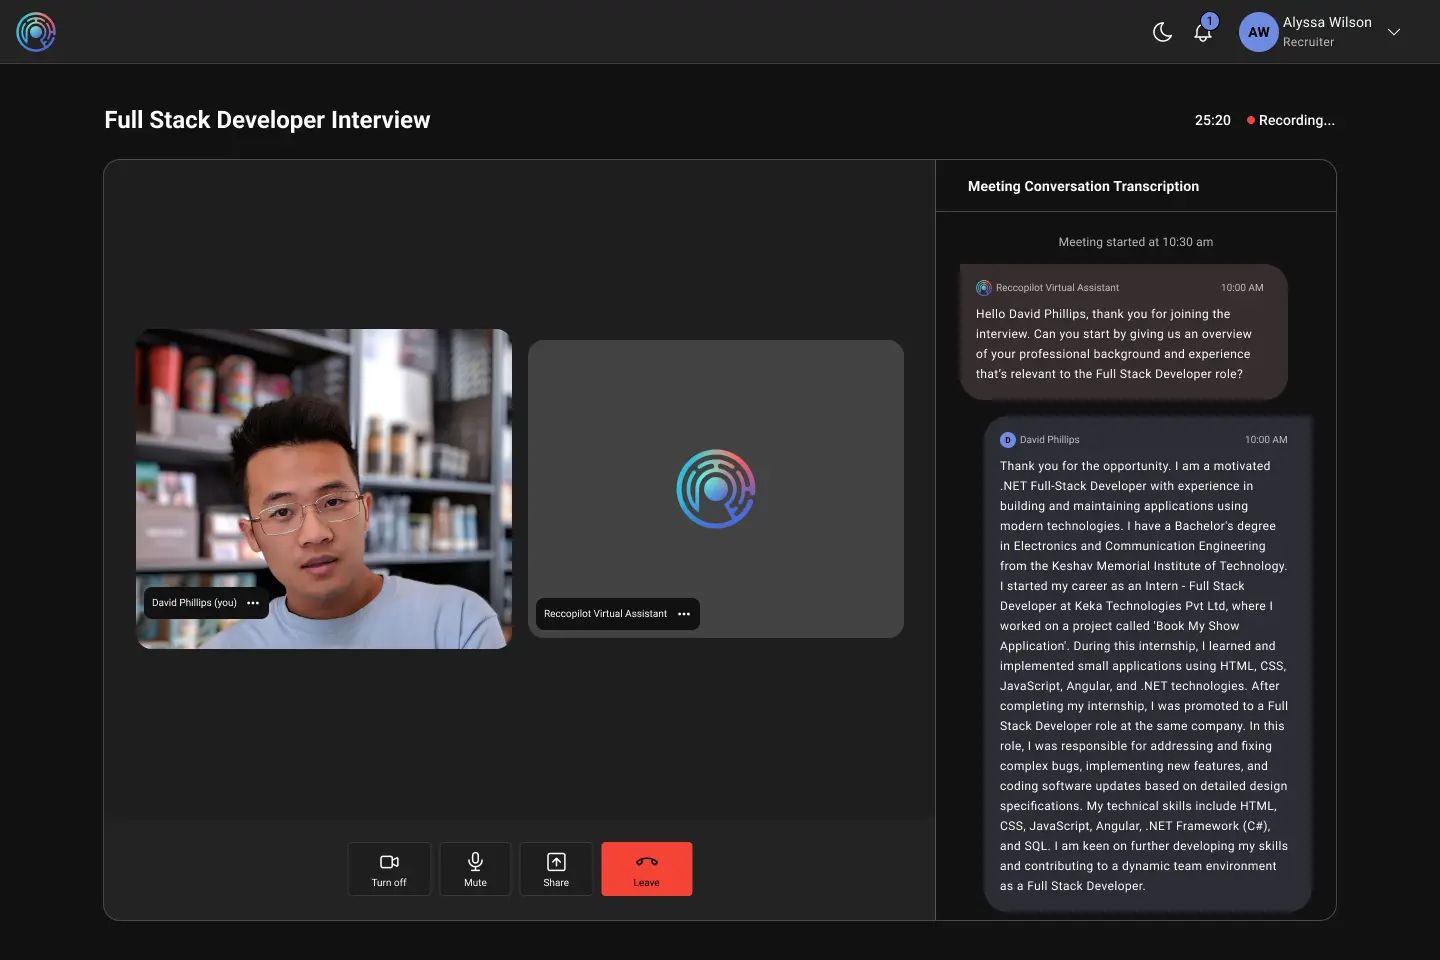Click the Meeting Conversation Transcription heading
This screenshot has height=960, width=1440.
(1083, 186)
